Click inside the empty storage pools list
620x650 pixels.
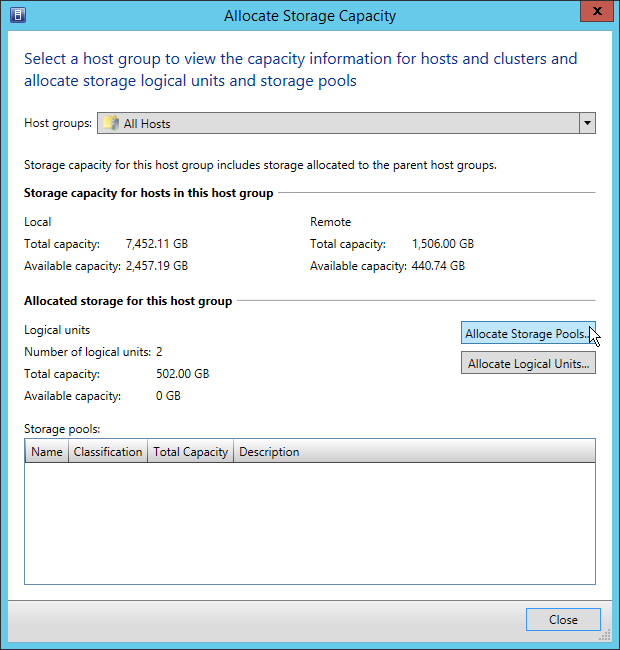click(310, 520)
